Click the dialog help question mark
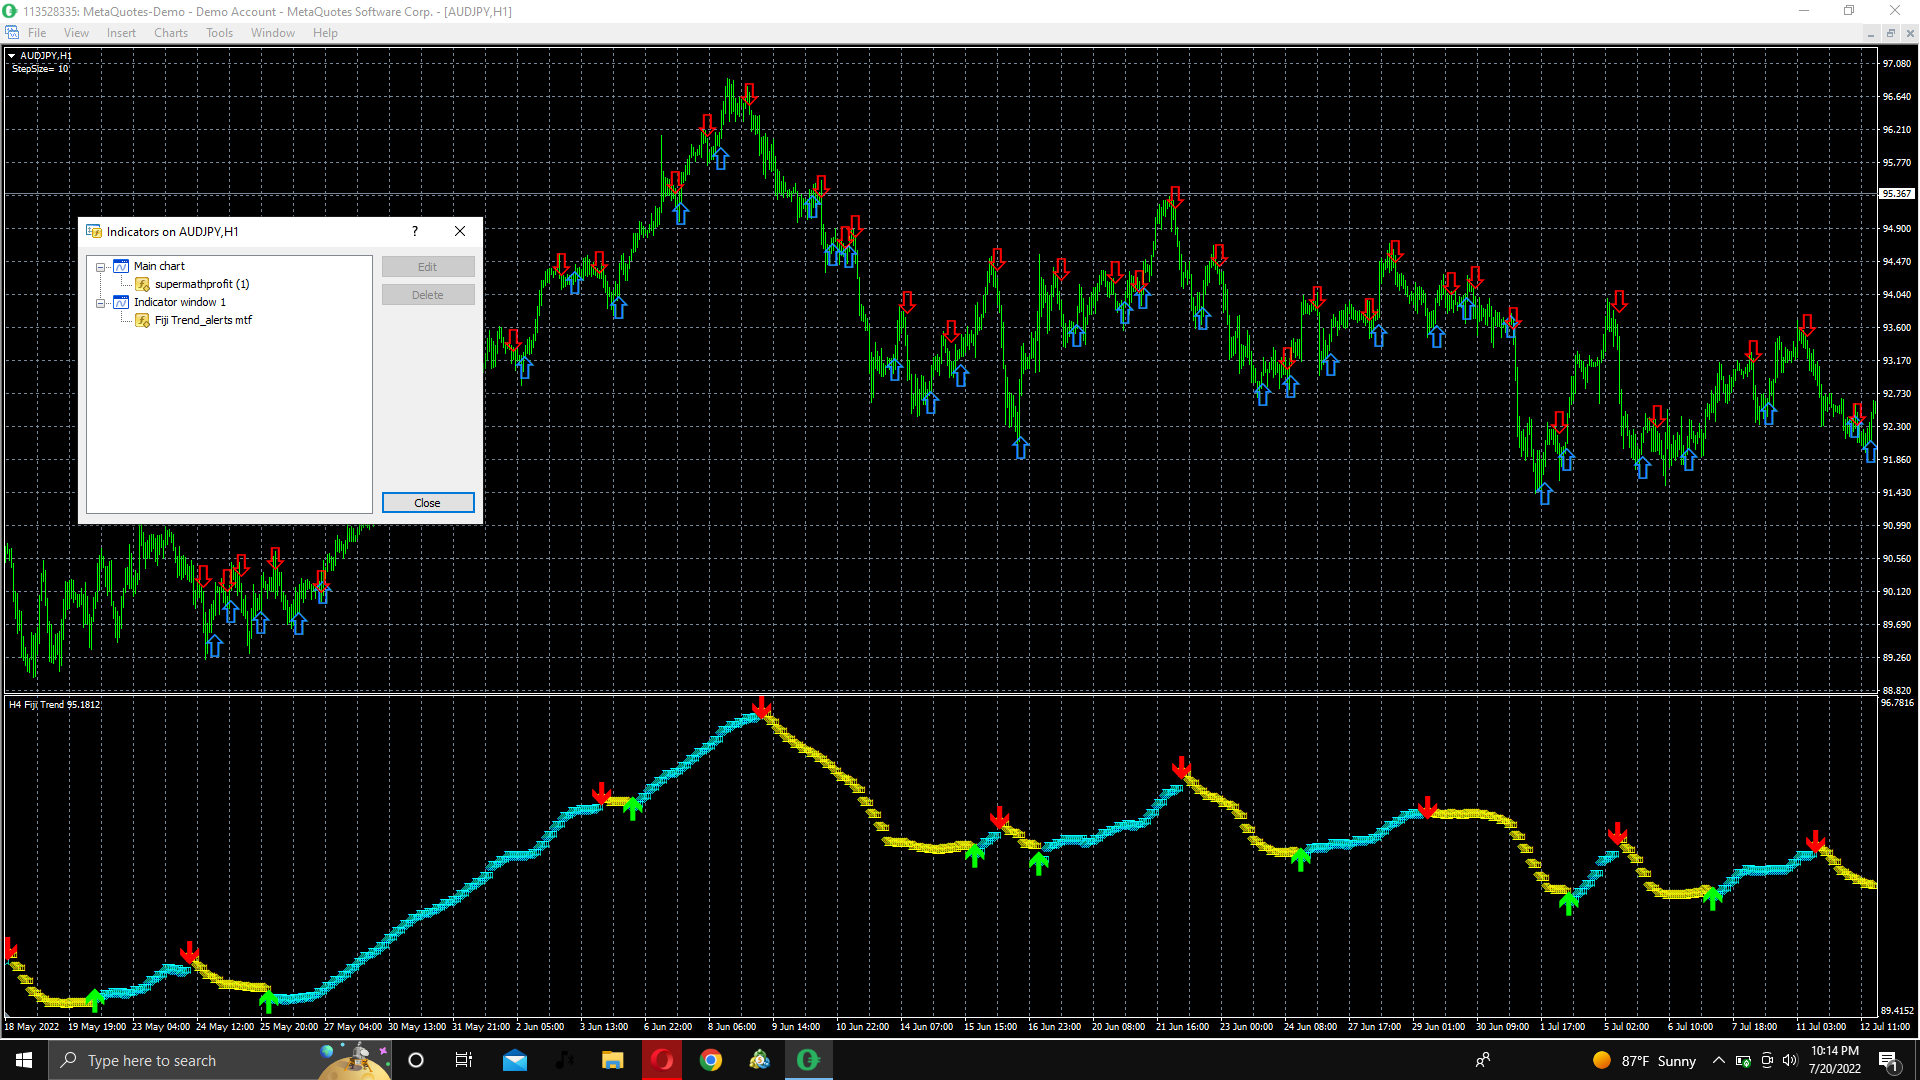The width and height of the screenshot is (1920, 1080). click(415, 231)
